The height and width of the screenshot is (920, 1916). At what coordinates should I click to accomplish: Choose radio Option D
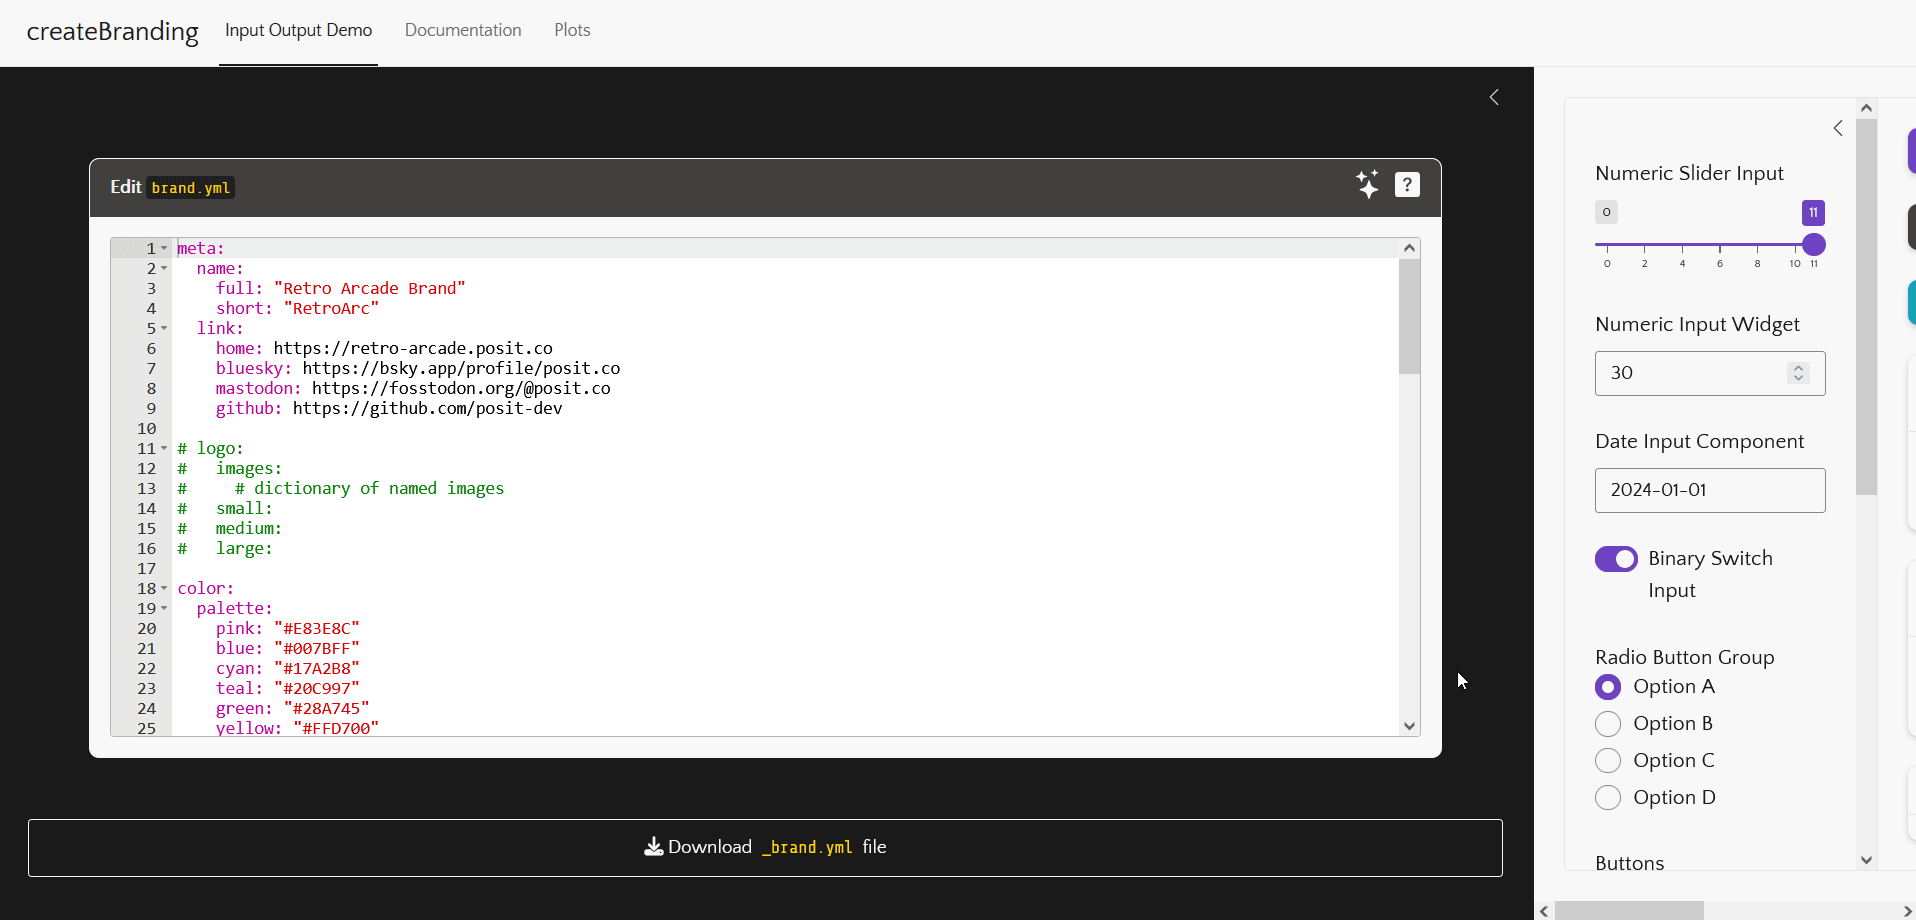pyautogui.click(x=1608, y=798)
